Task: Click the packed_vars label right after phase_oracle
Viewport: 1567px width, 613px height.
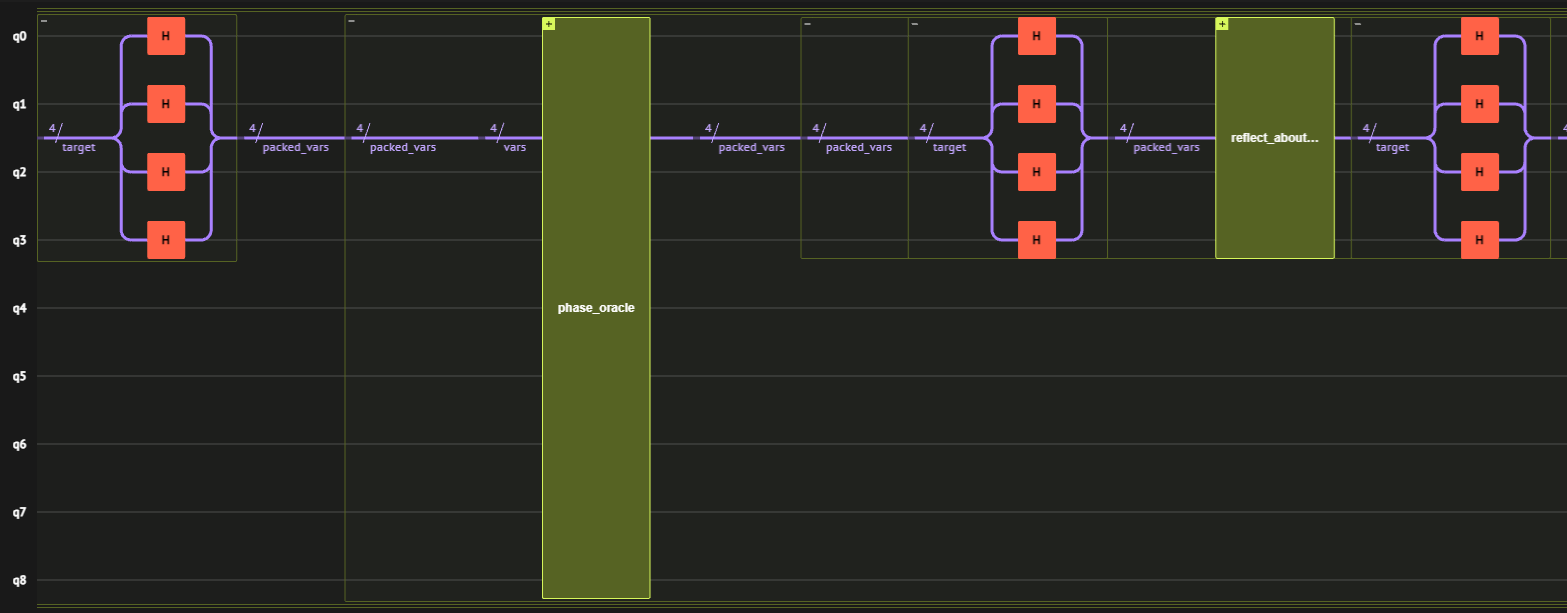Action: point(751,148)
